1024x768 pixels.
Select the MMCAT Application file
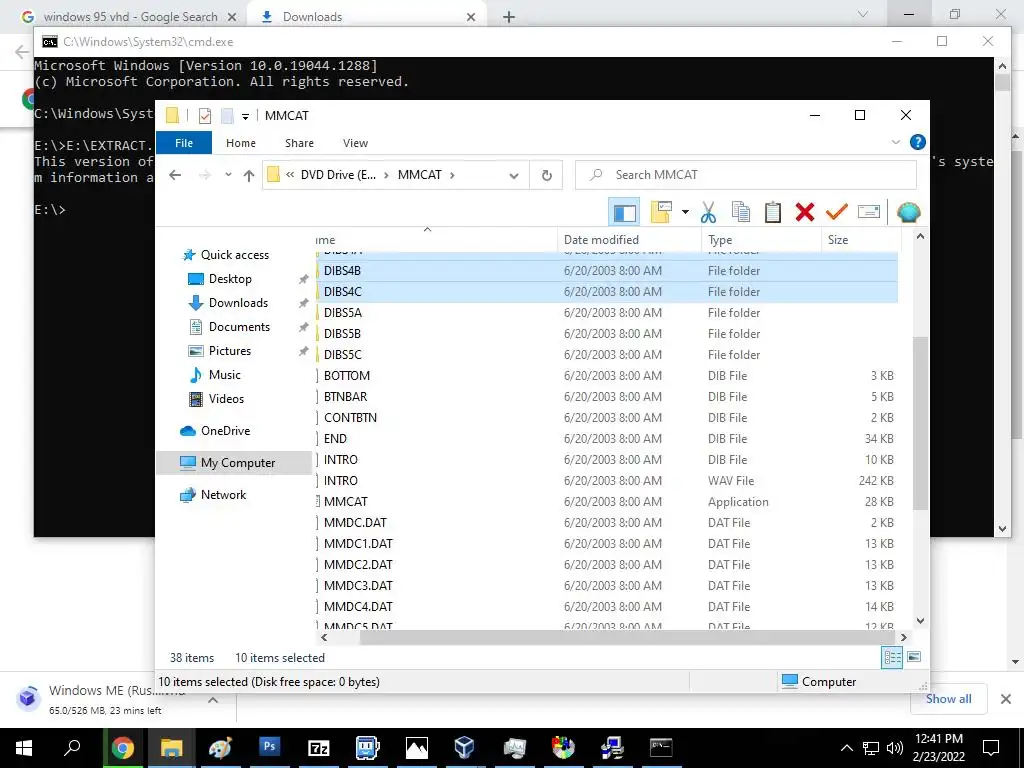[x=607, y=502]
